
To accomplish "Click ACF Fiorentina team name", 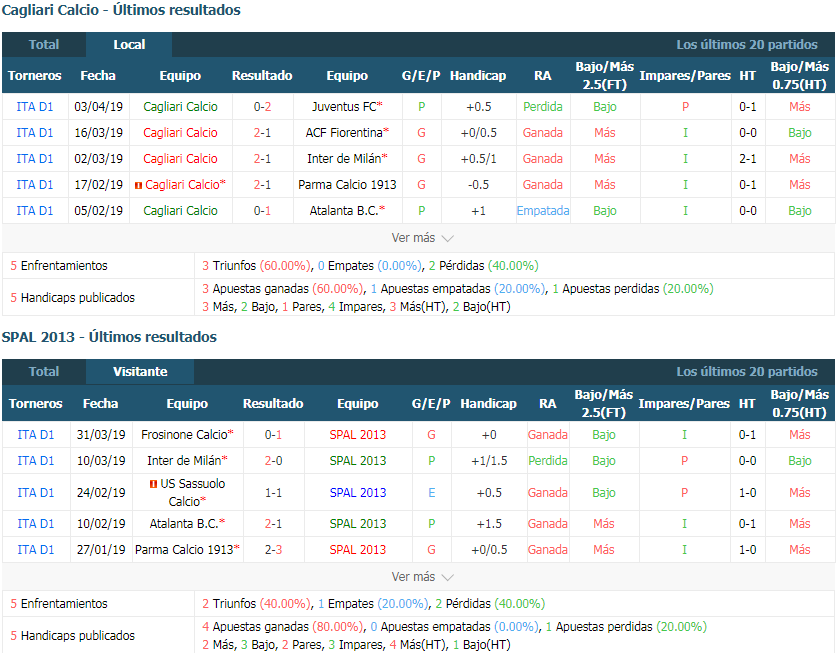I will 344,133.
